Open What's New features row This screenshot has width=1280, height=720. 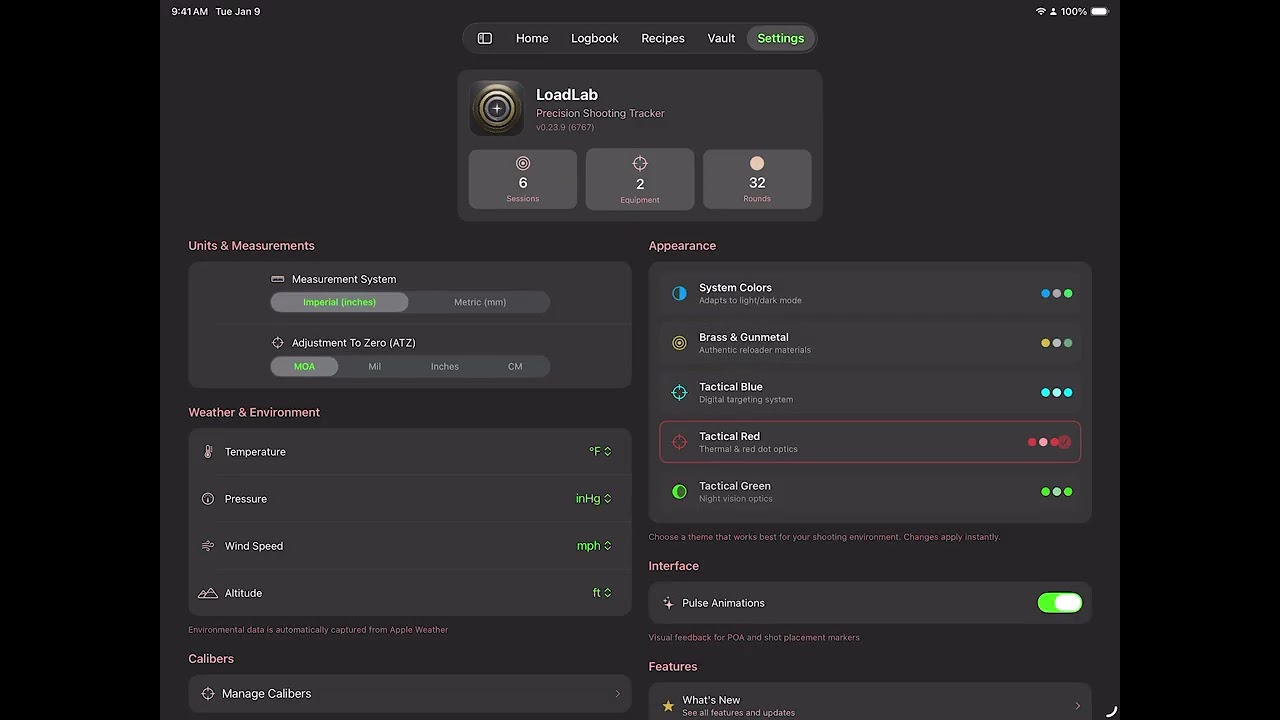[870, 702]
